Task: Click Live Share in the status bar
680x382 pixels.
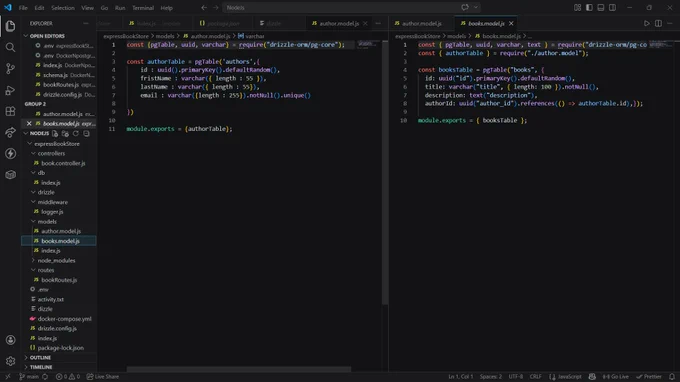Action: tap(103, 376)
